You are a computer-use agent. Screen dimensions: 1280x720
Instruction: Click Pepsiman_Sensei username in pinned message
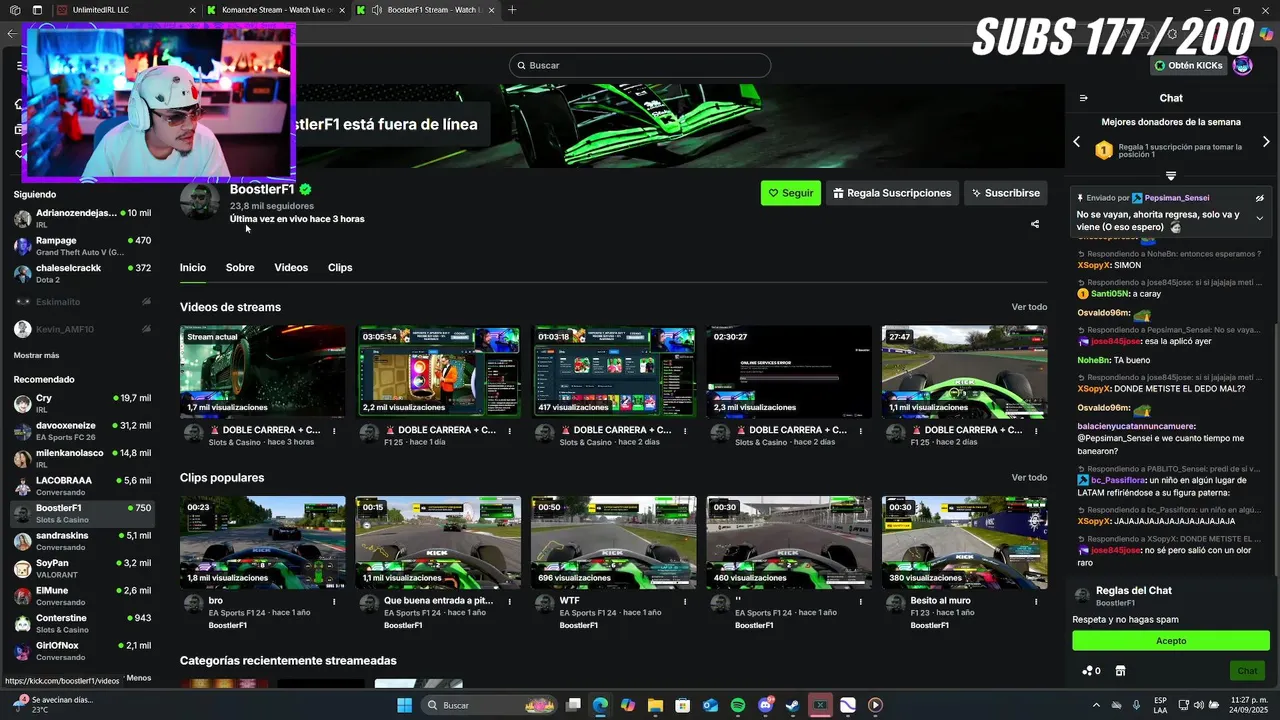(x=1177, y=198)
